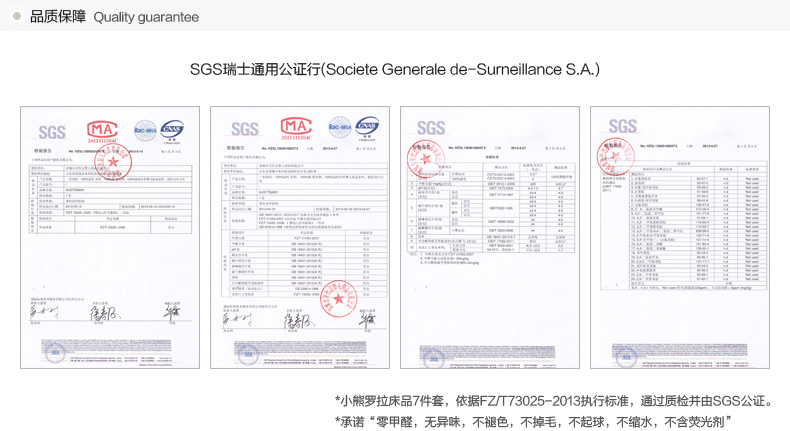Click the beige bullet dot before 品质保障
790x431 pixels.
tap(17, 17)
